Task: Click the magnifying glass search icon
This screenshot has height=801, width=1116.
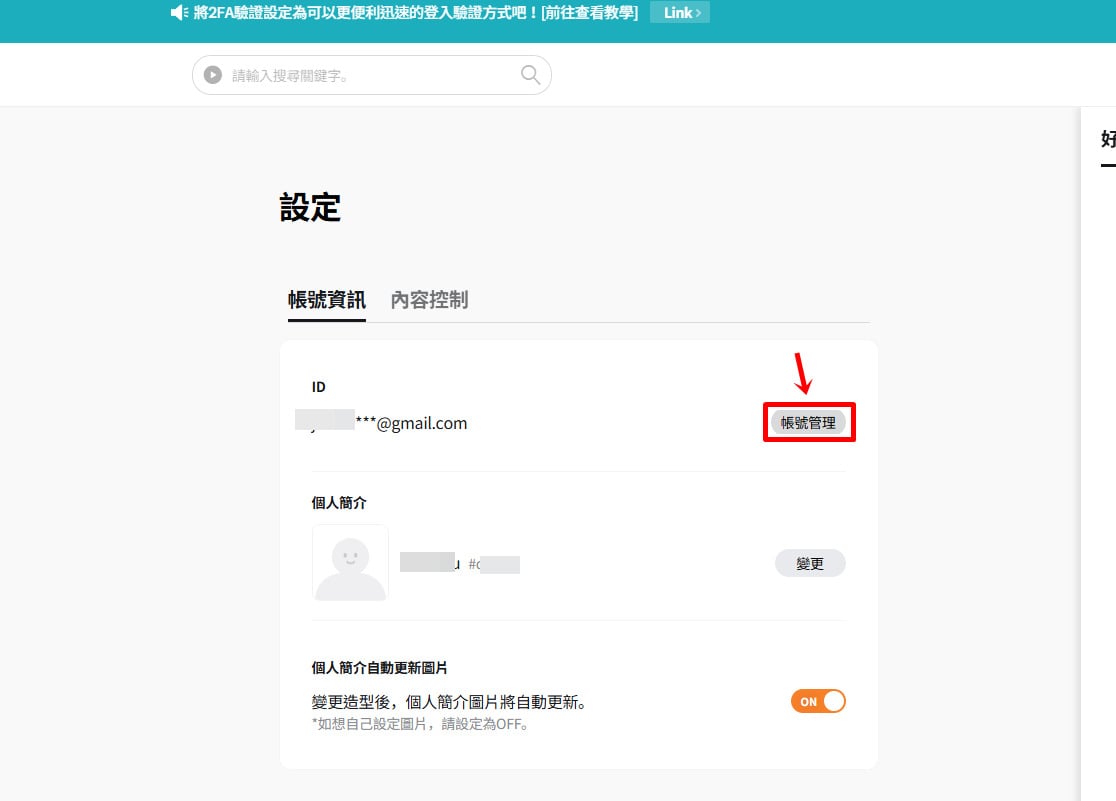Action: [x=530, y=74]
